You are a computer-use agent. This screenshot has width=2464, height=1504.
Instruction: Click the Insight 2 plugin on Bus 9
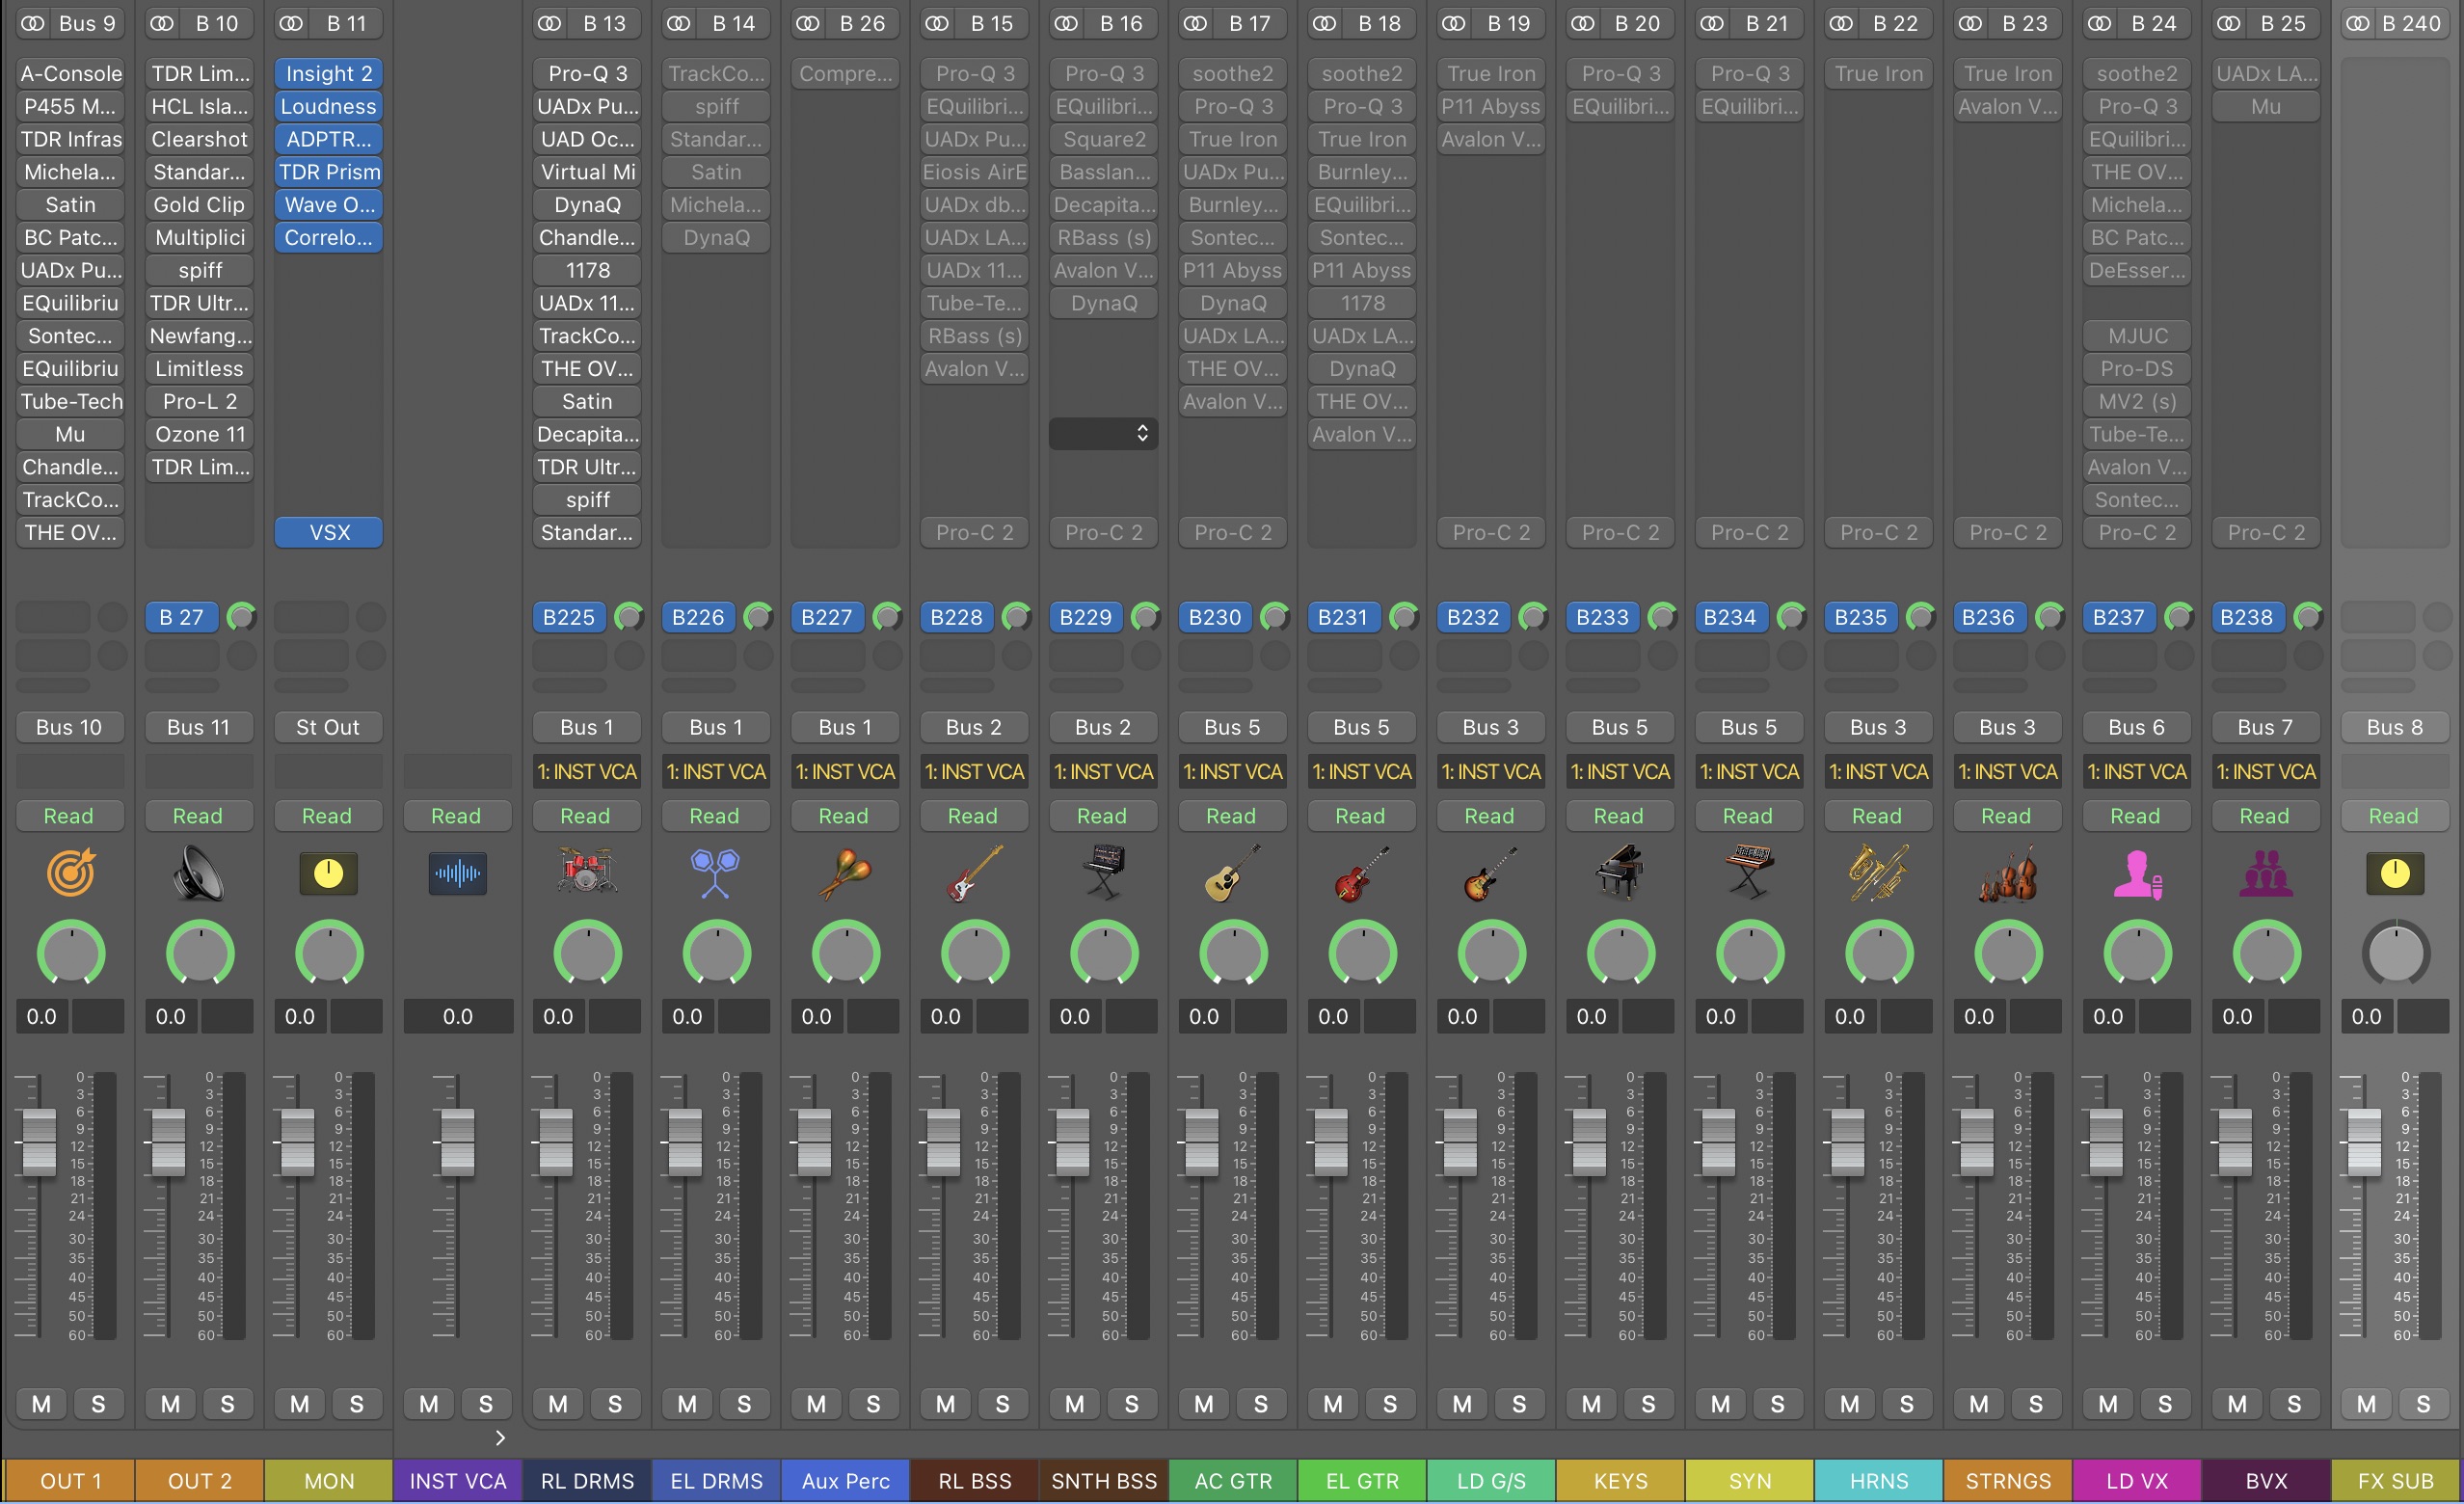329,72
